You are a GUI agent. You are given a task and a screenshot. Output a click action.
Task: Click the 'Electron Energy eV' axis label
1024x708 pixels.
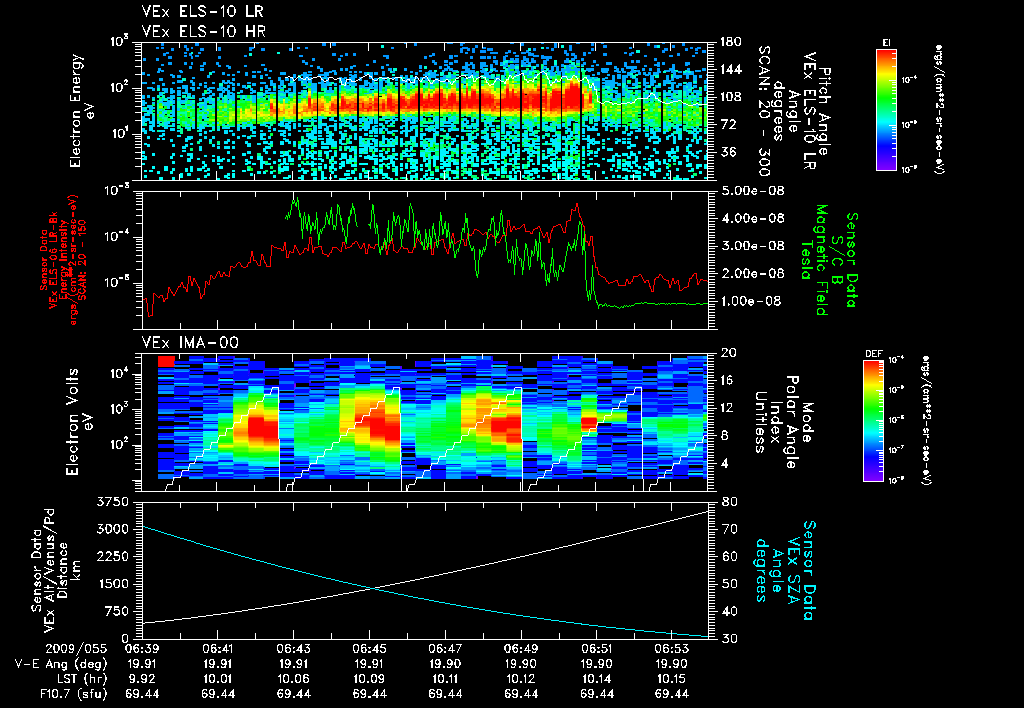(x=82, y=111)
